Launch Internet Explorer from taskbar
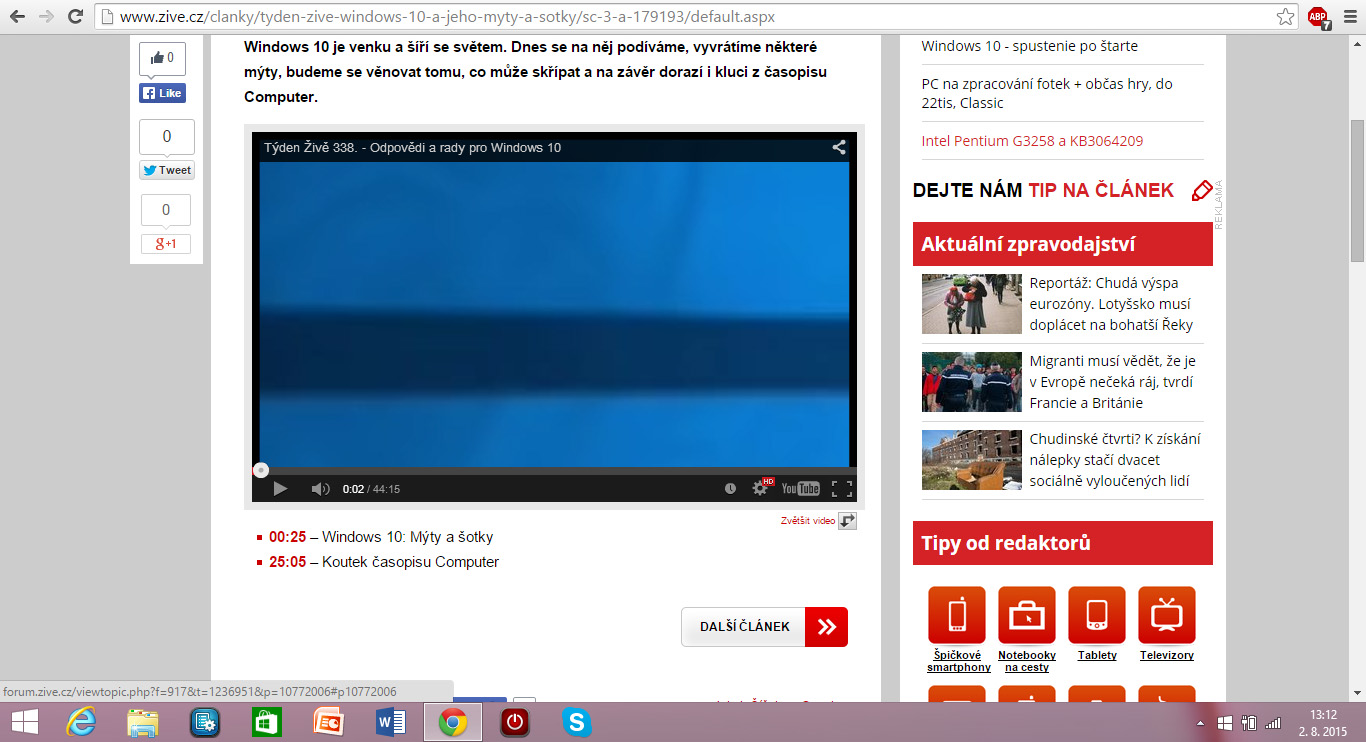1366x742 pixels. tap(82, 721)
